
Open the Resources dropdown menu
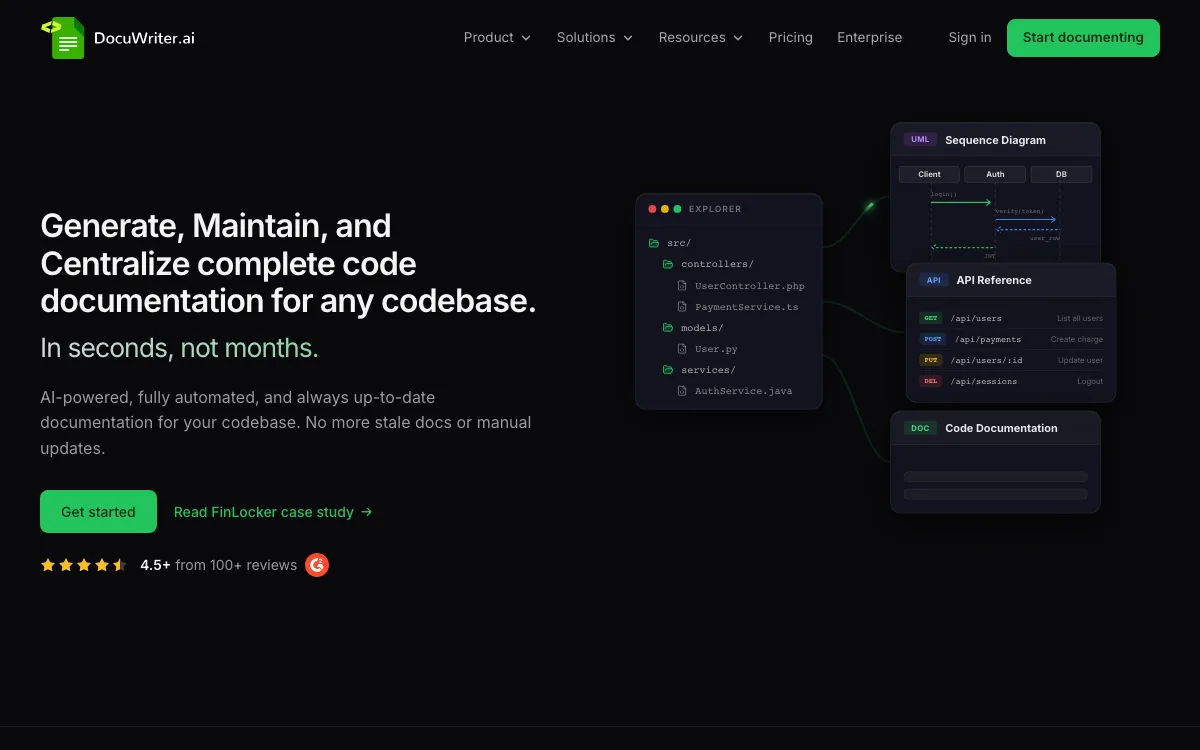pyautogui.click(x=701, y=38)
